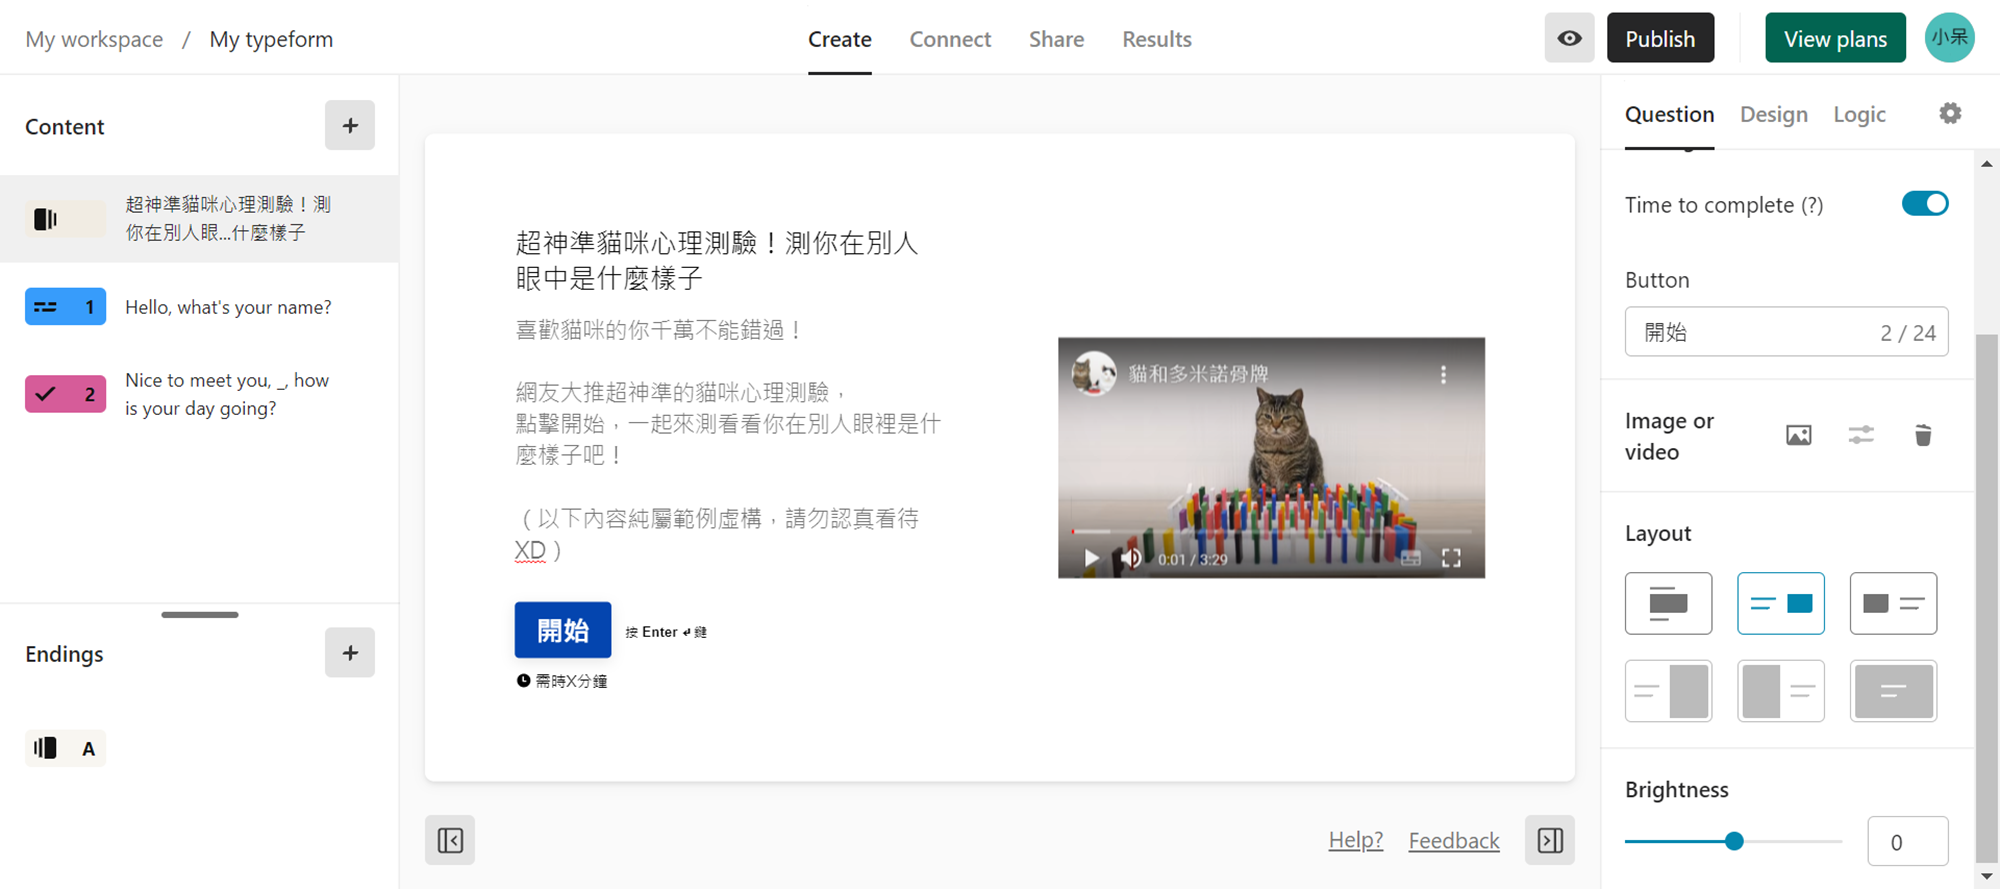Select stacked layout option
The height and width of the screenshot is (889, 2000).
[x=1668, y=603]
